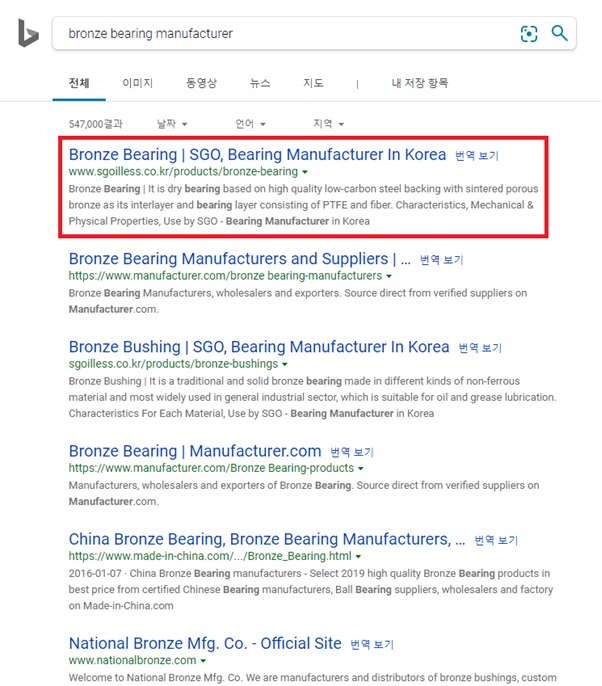Click snippet 'Bronze Bushing | It is a traditional'
Viewport: 602px width, 686px height.
312,397
